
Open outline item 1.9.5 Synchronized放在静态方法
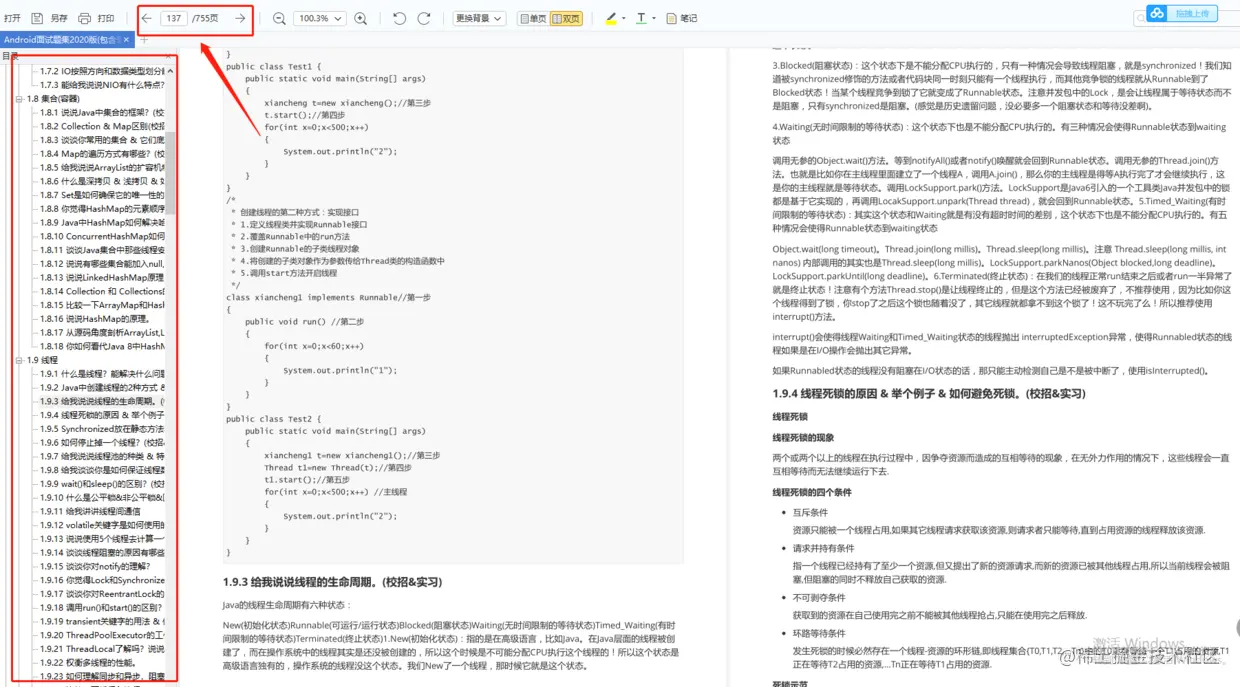[x=102, y=428]
